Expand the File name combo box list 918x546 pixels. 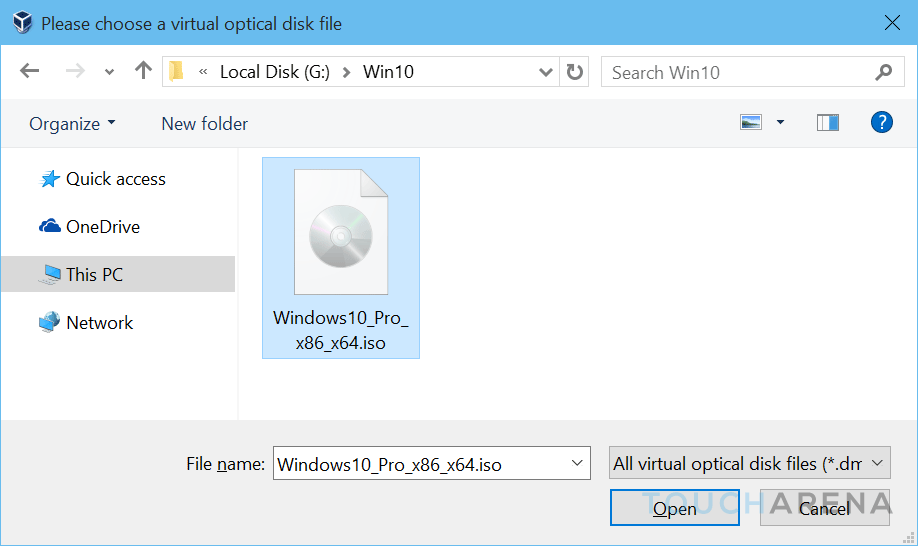[x=576, y=463]
